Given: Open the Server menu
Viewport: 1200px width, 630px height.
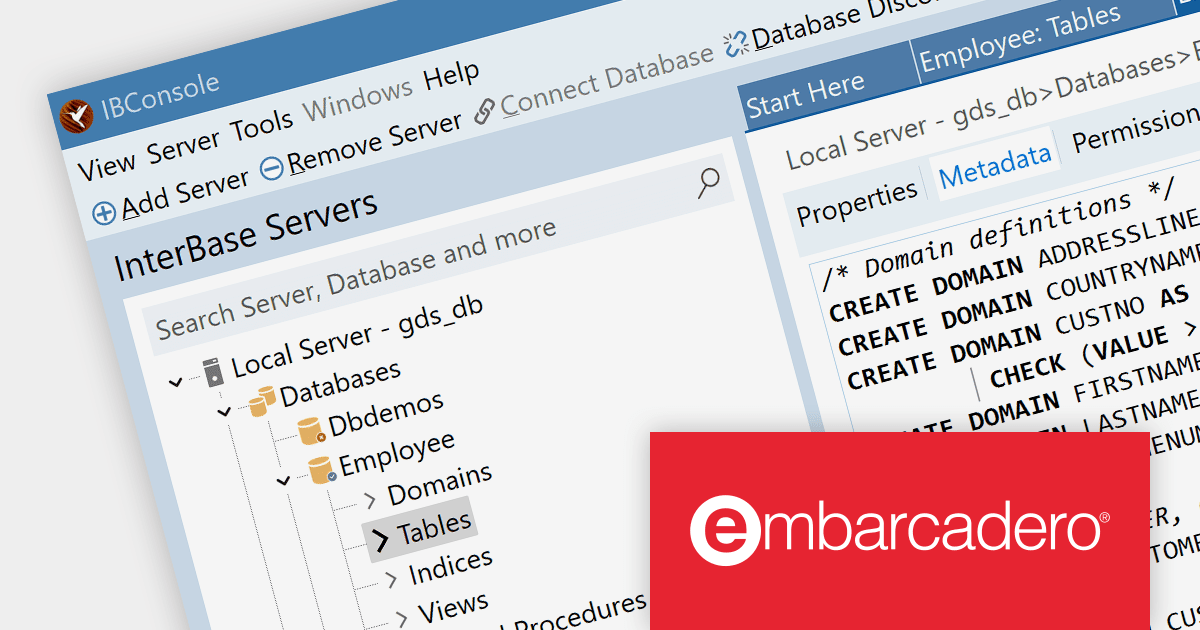Looking at the screenshot, I should tap(185, 147).
